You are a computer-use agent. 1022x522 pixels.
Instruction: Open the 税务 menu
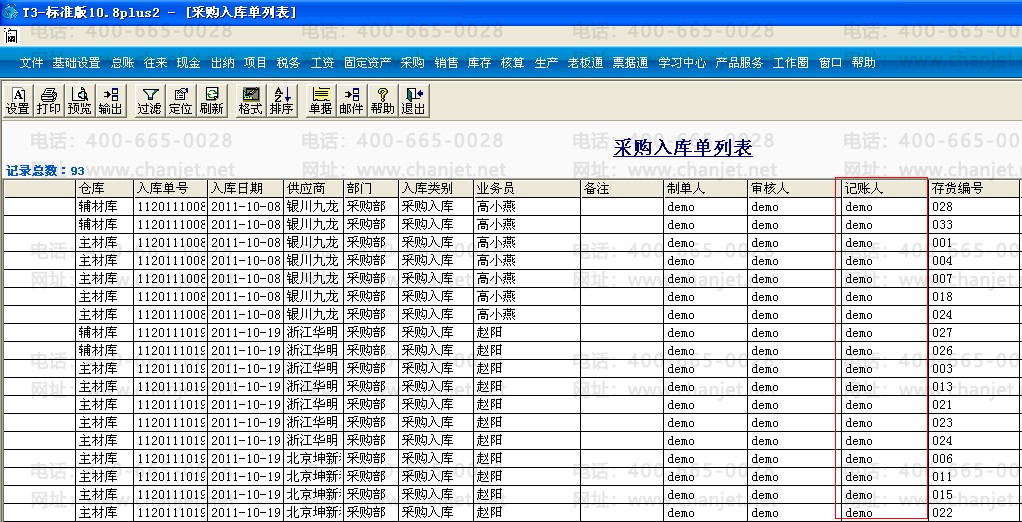coord(289,63)
